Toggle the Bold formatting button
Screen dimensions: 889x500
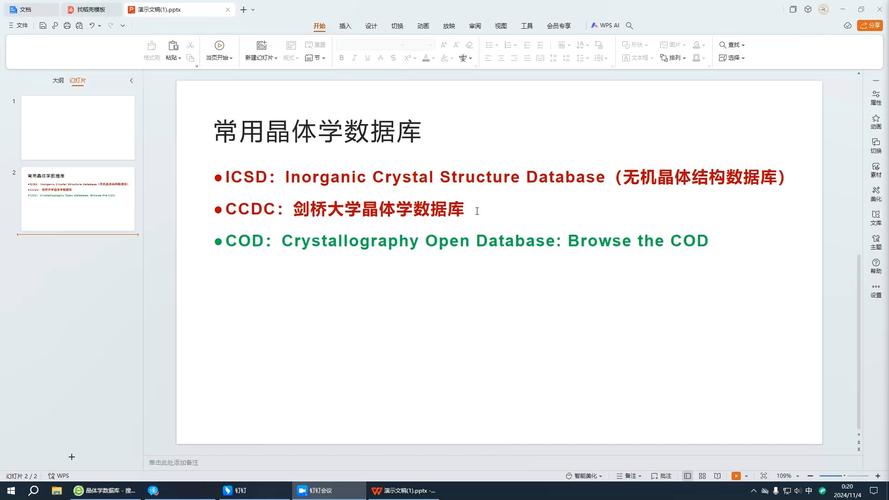click(x=341, y=58)
